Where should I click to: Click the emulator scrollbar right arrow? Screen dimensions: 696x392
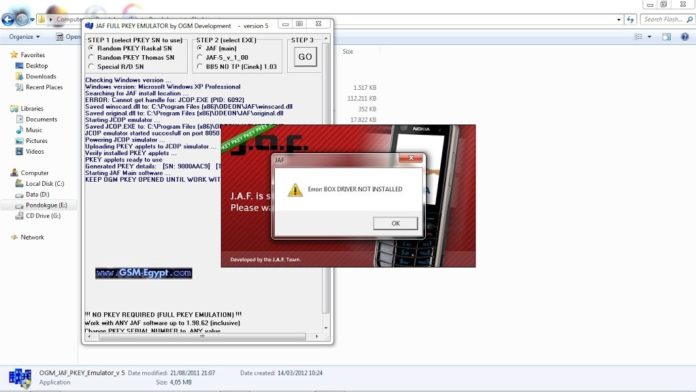[317, 337]
